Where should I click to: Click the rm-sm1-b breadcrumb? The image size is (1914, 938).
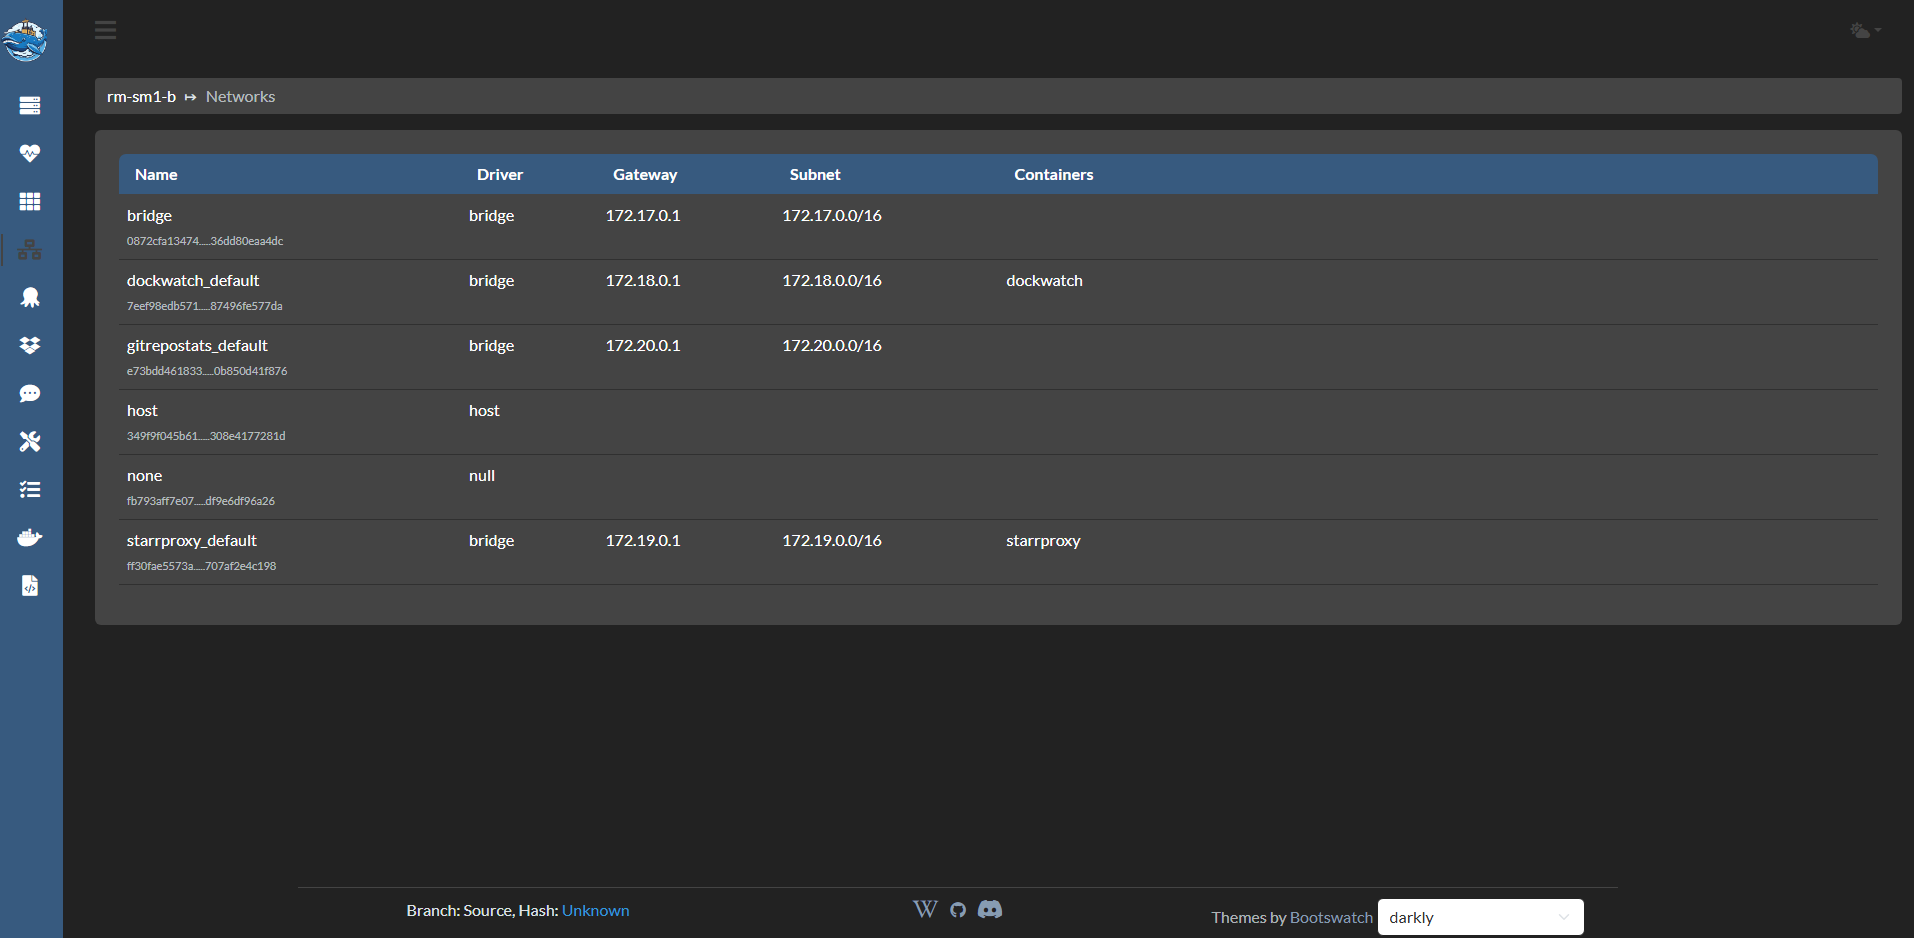[x=141, y=96]
